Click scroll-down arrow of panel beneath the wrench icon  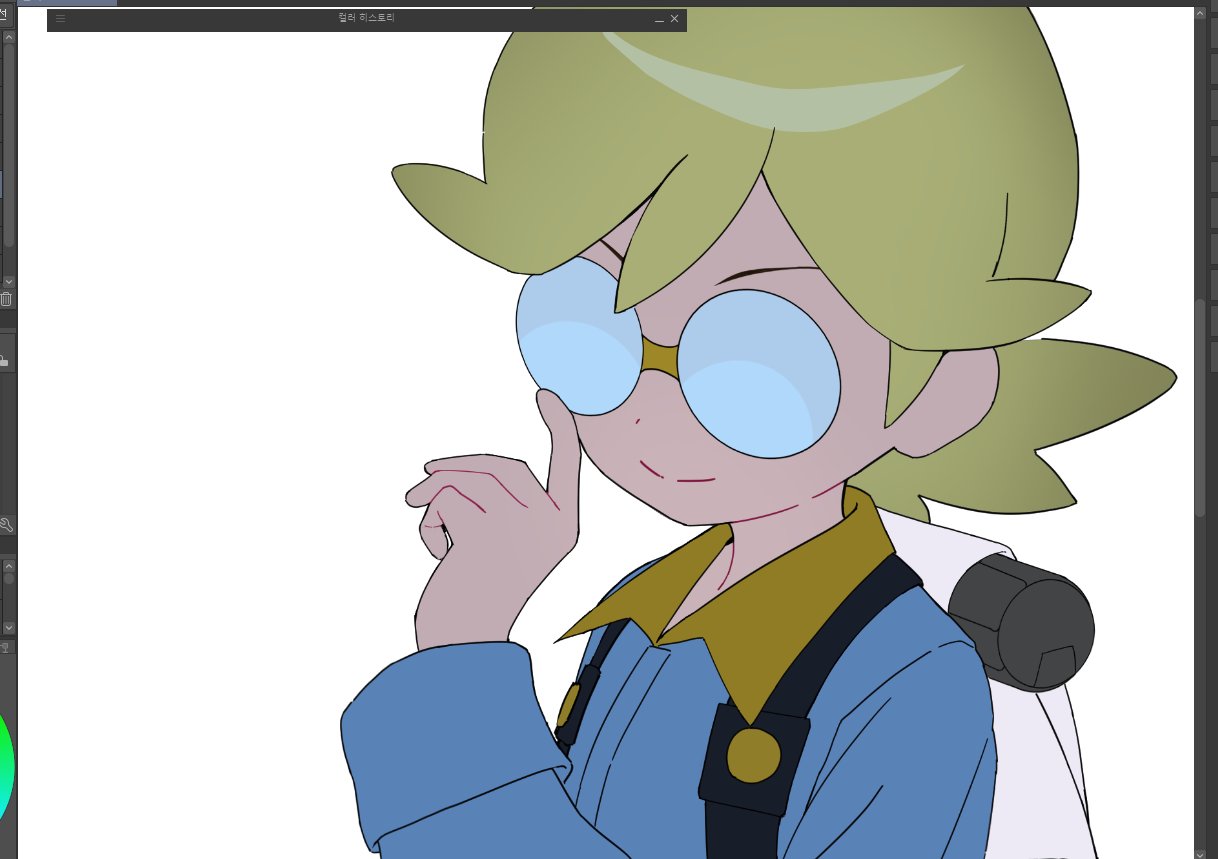[9, 627]
